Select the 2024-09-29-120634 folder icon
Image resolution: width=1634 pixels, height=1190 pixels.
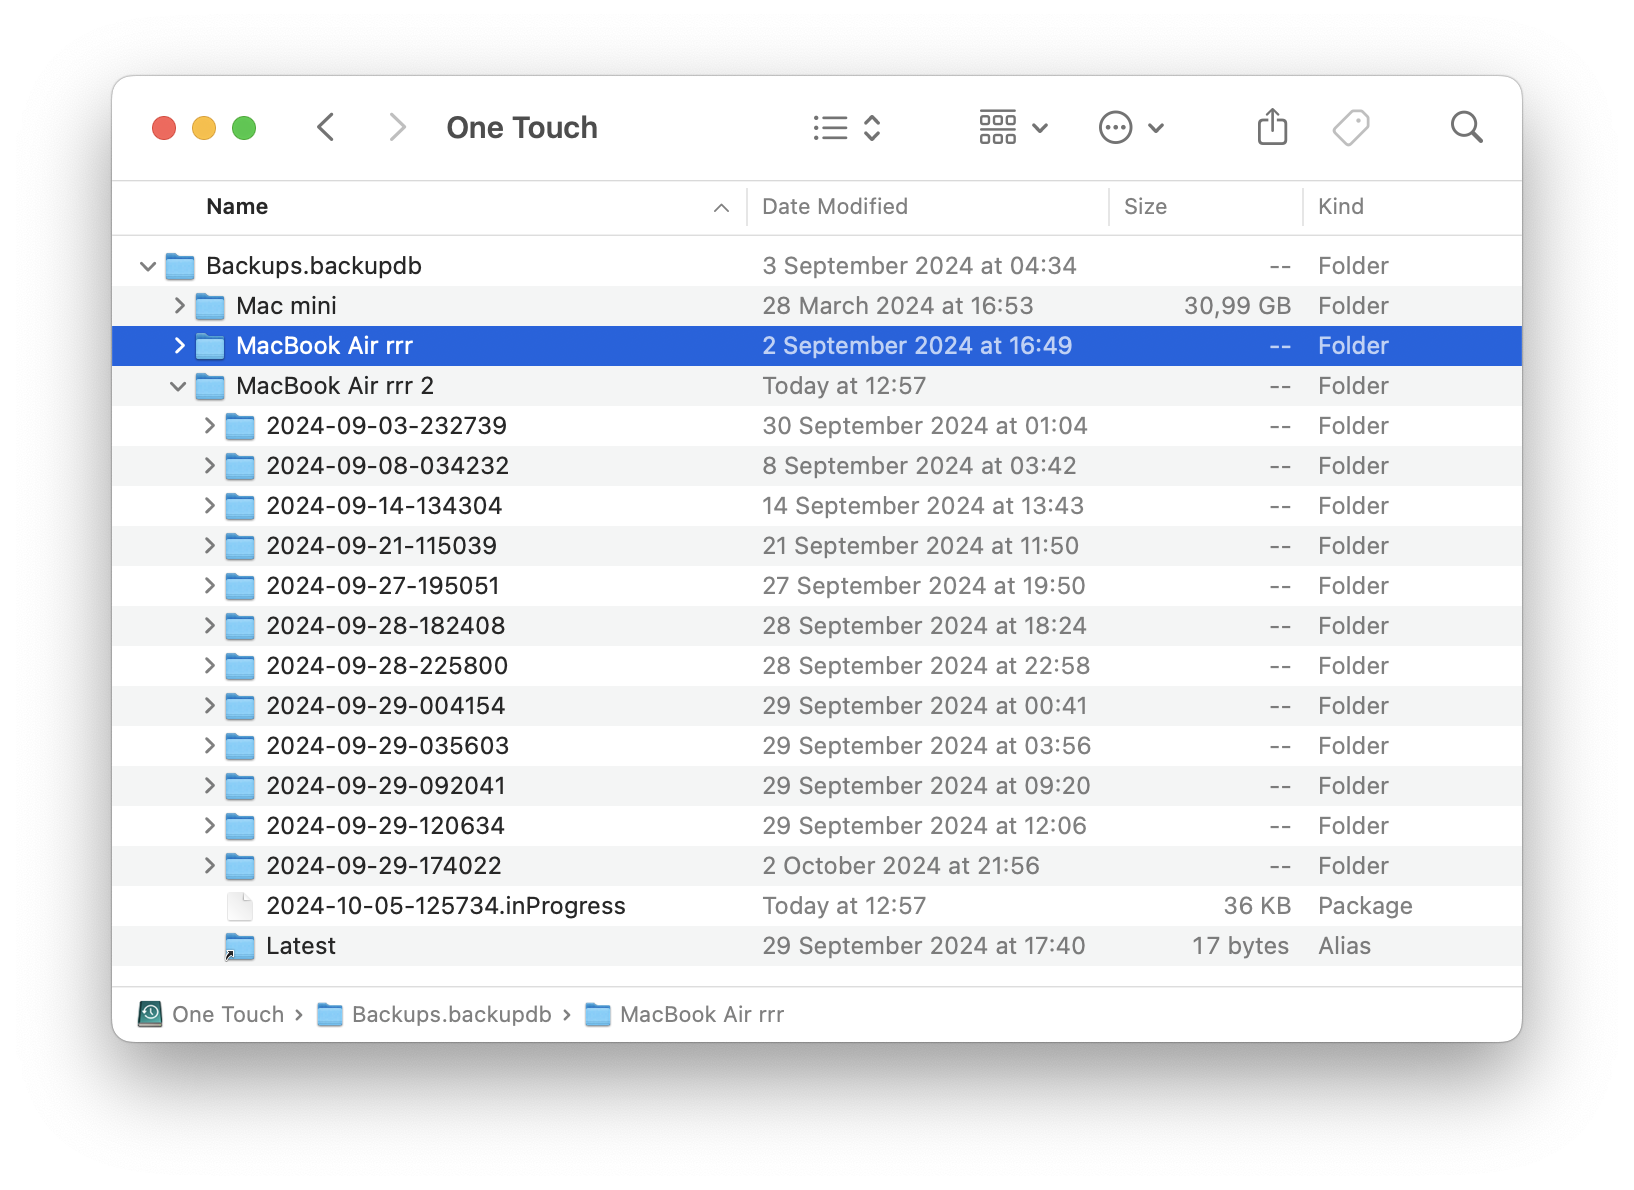coord(240,826)
